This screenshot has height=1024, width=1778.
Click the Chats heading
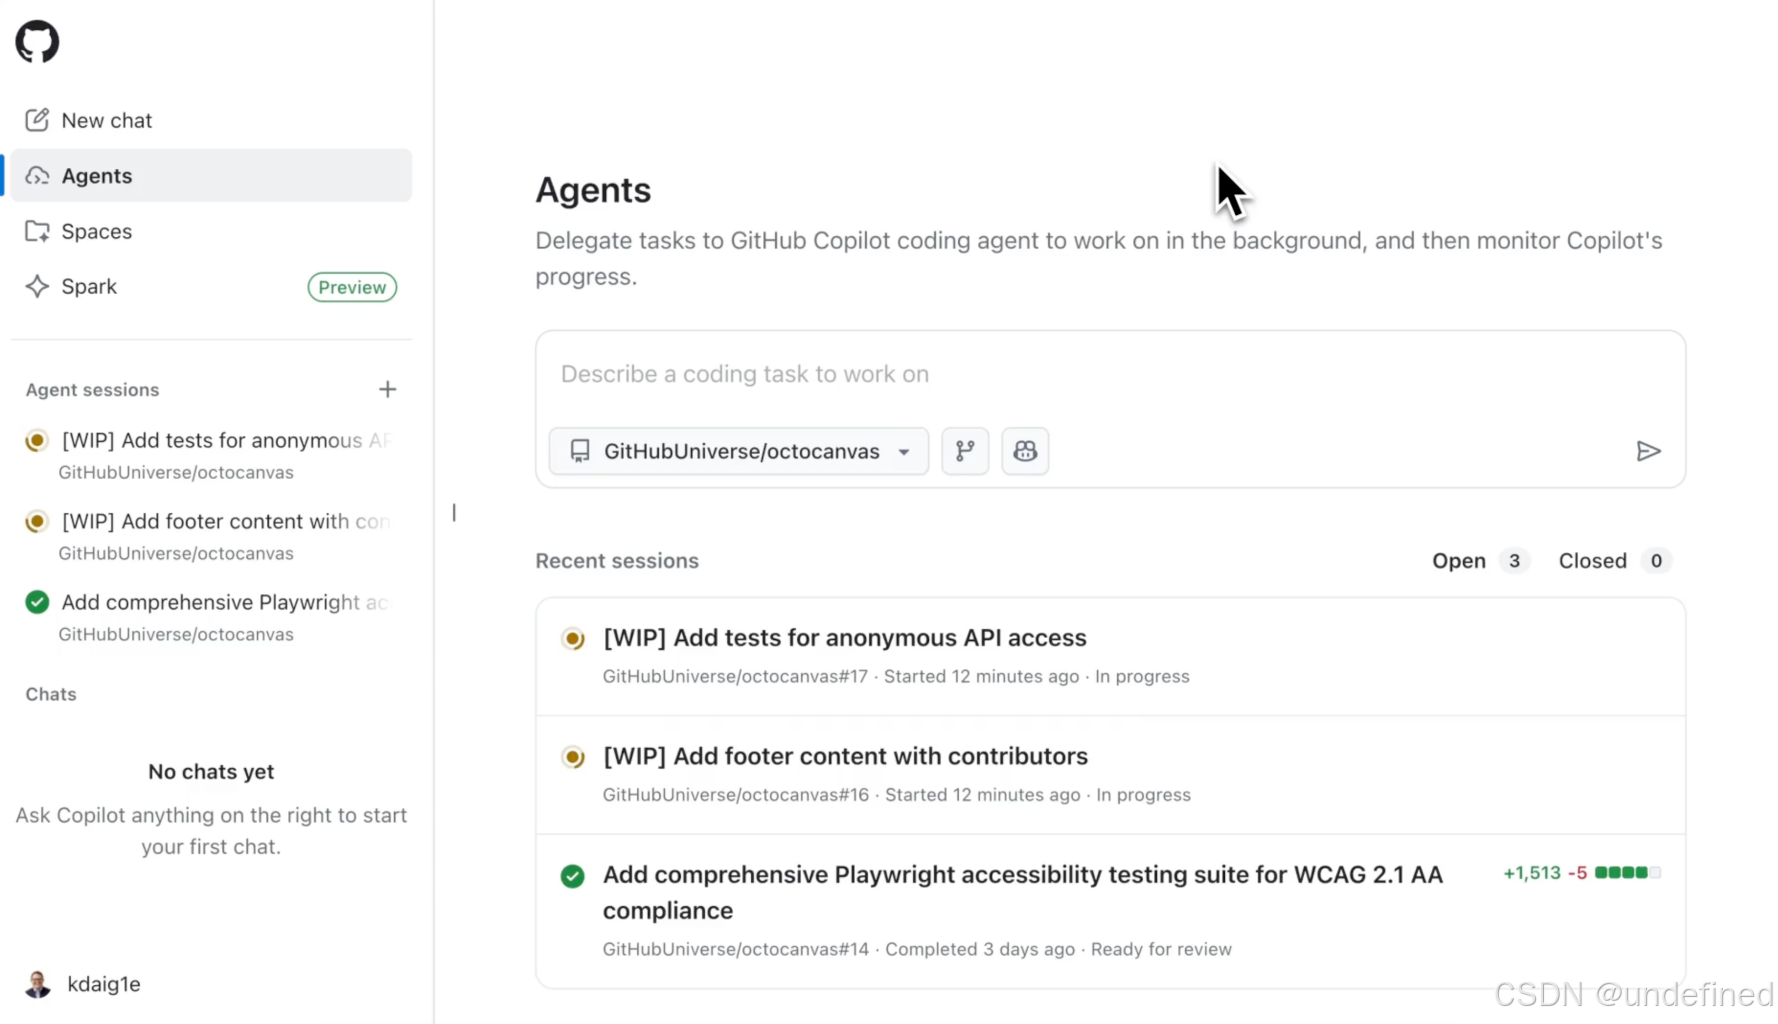(51, 694)
